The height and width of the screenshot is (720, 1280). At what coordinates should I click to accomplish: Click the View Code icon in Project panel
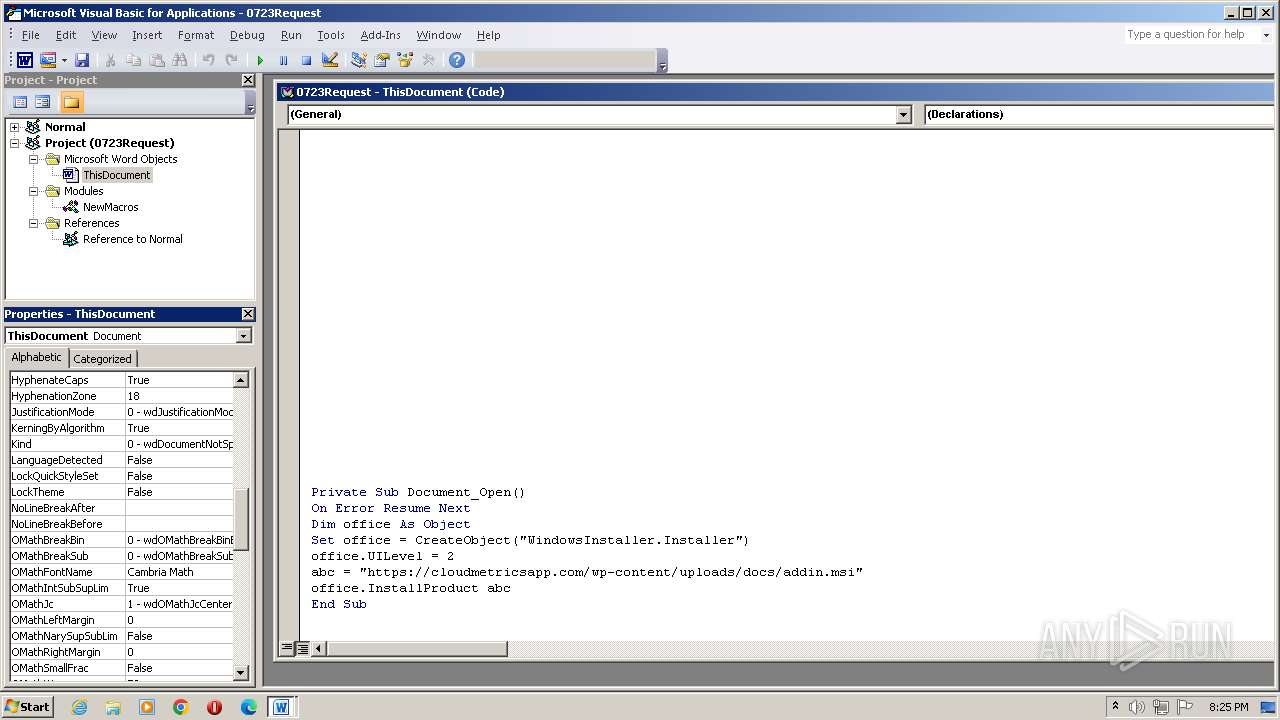[20, 102]
